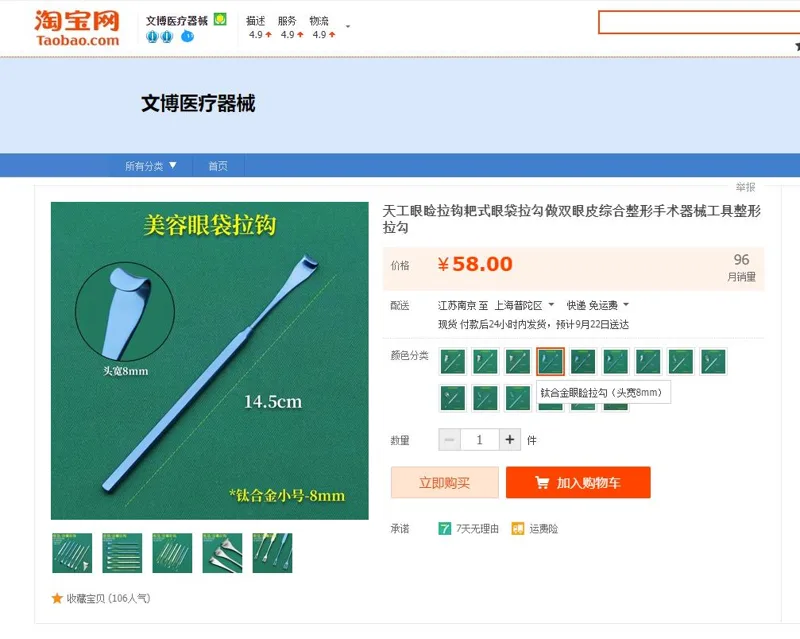
Task: Click the price ¥58.00
Action: (x=475, y=264)
